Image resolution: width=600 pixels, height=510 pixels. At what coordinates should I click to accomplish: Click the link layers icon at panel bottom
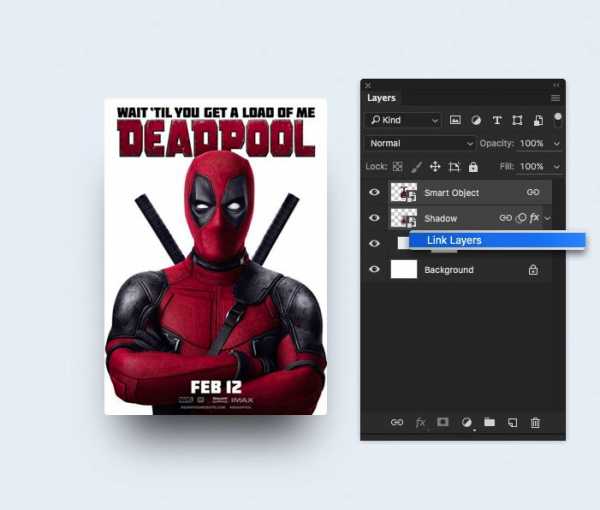(x=397, y=423)
